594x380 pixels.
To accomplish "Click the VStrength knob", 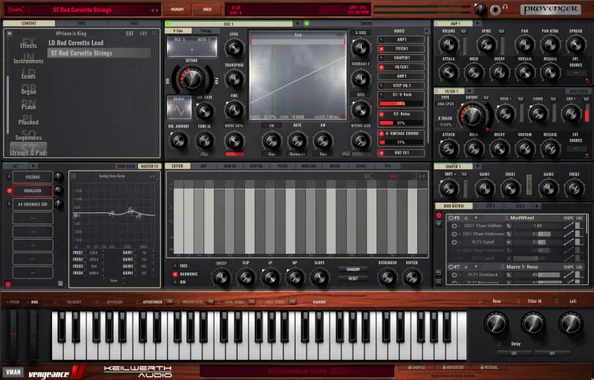I will pos(387,277).
